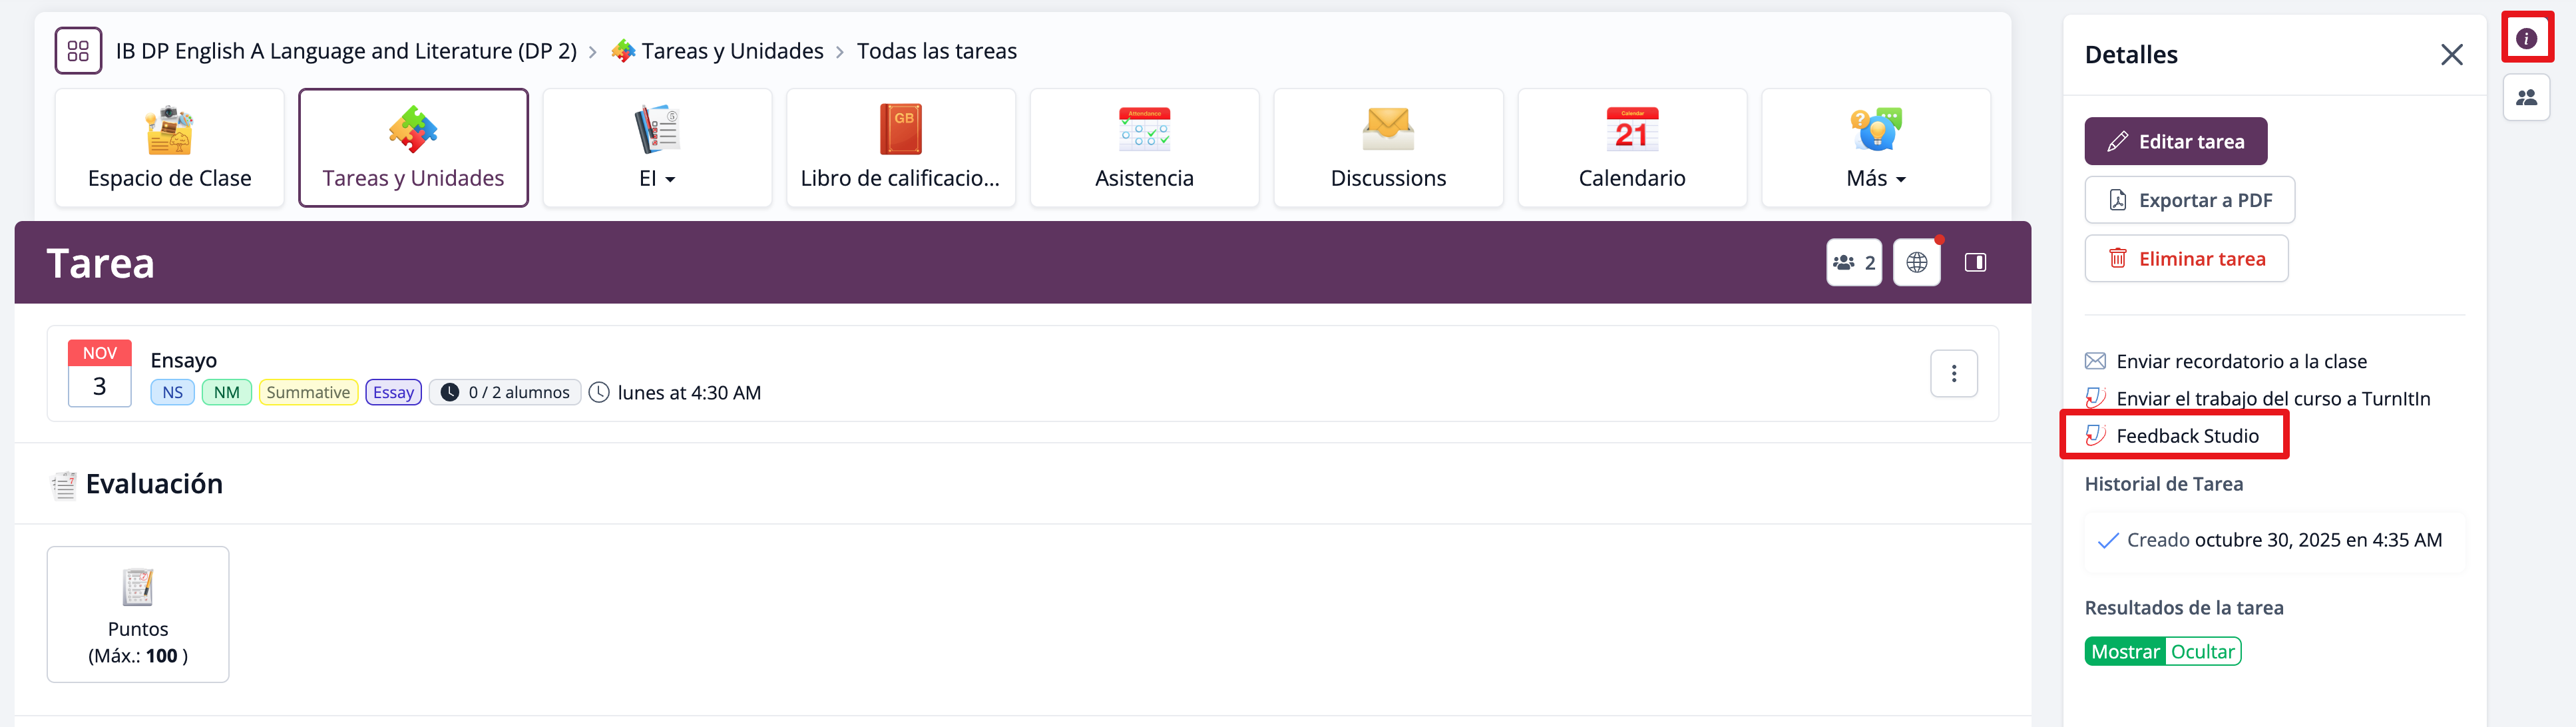Open the Ensayo three-dot options menu
Image resolution: width=2576 pixels, height=727 pixels.
tap(1953, 374)
